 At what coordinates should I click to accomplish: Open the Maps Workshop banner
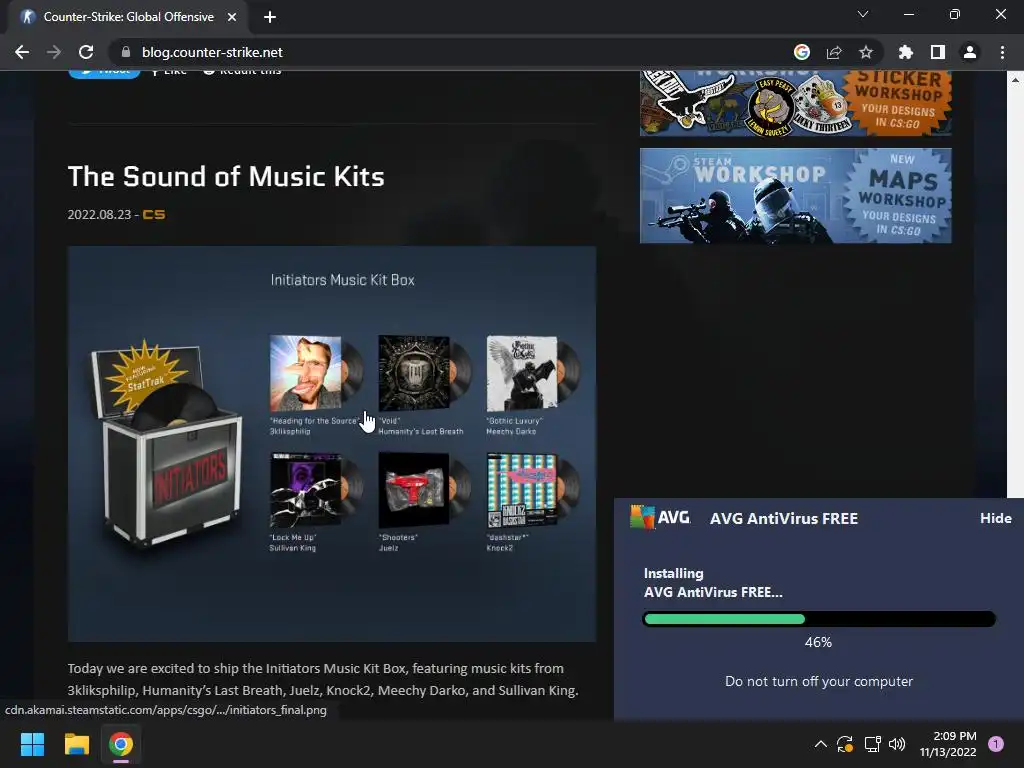pyautogui.click(x=795, y=195)
